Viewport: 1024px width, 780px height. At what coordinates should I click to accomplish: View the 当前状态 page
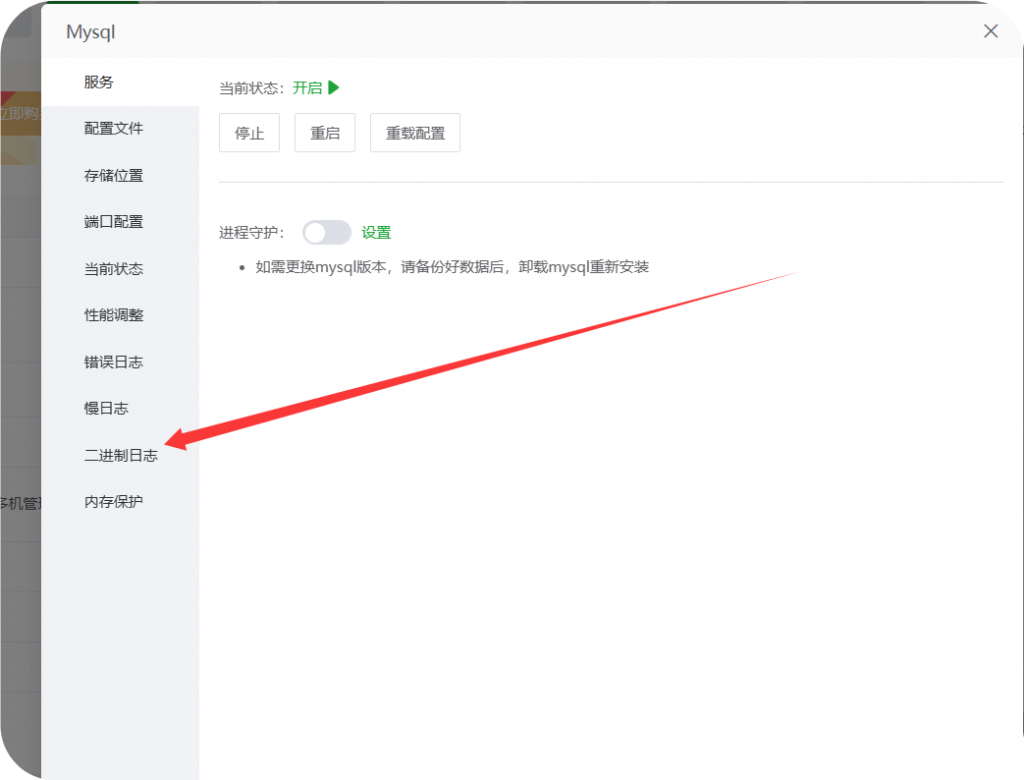coord(113,268)
